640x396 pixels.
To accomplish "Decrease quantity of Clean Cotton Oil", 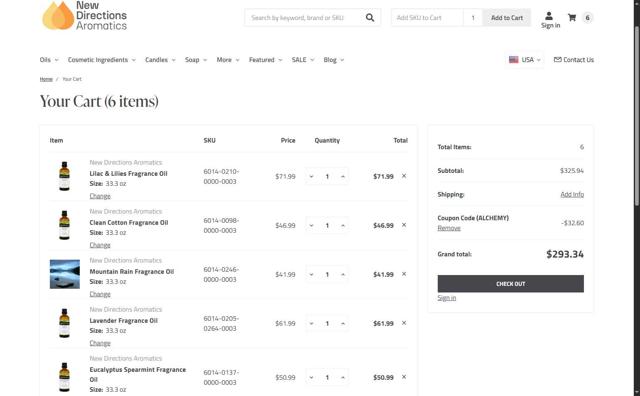I will click(x=311, y=225).
